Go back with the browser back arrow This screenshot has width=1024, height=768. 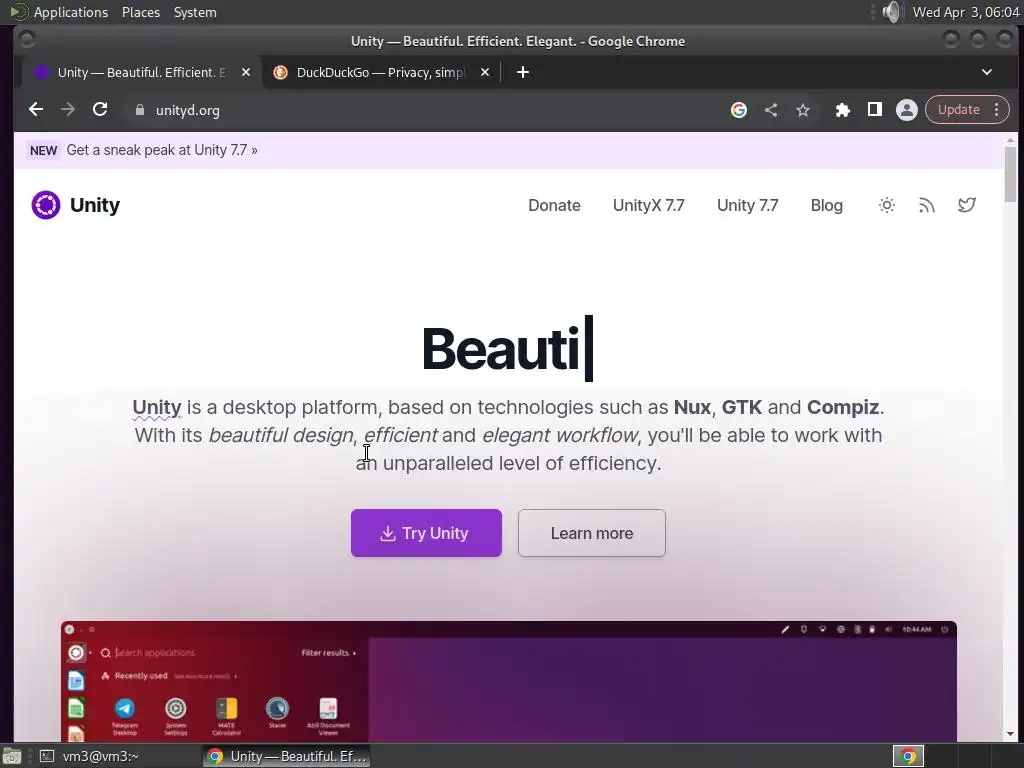(36, 110)
